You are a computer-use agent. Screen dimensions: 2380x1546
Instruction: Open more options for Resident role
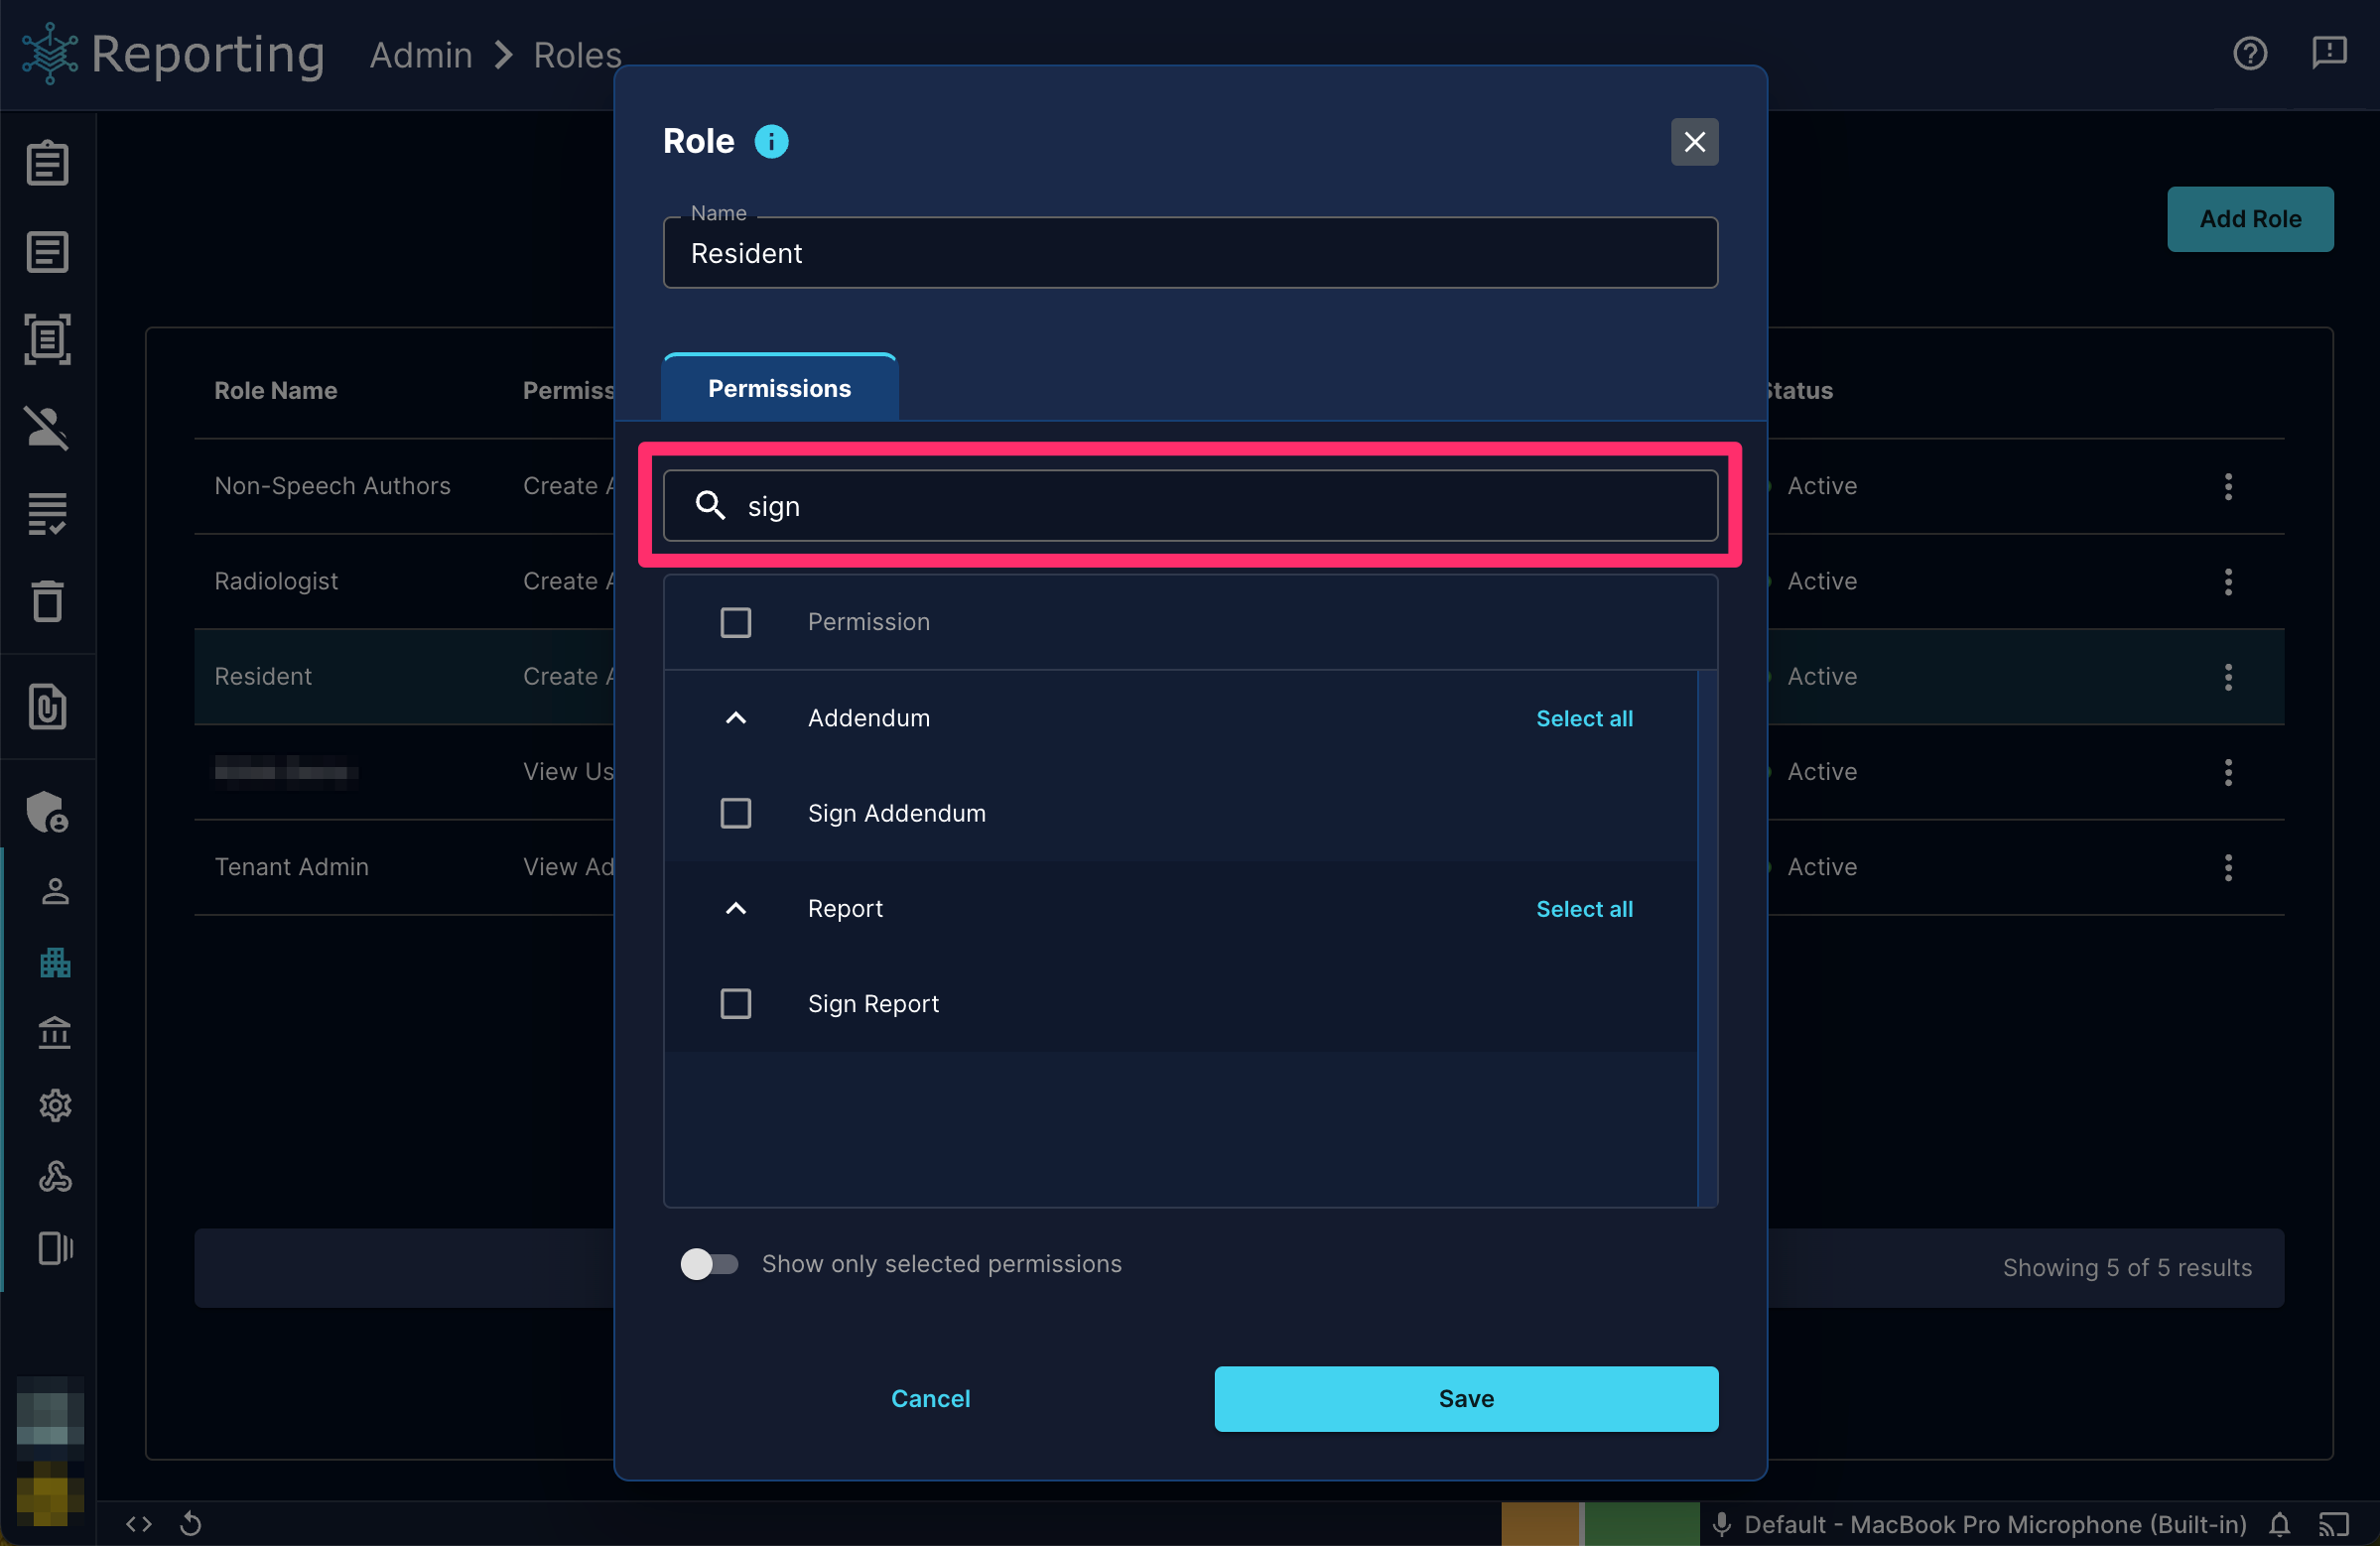(x=2228, y=676)
